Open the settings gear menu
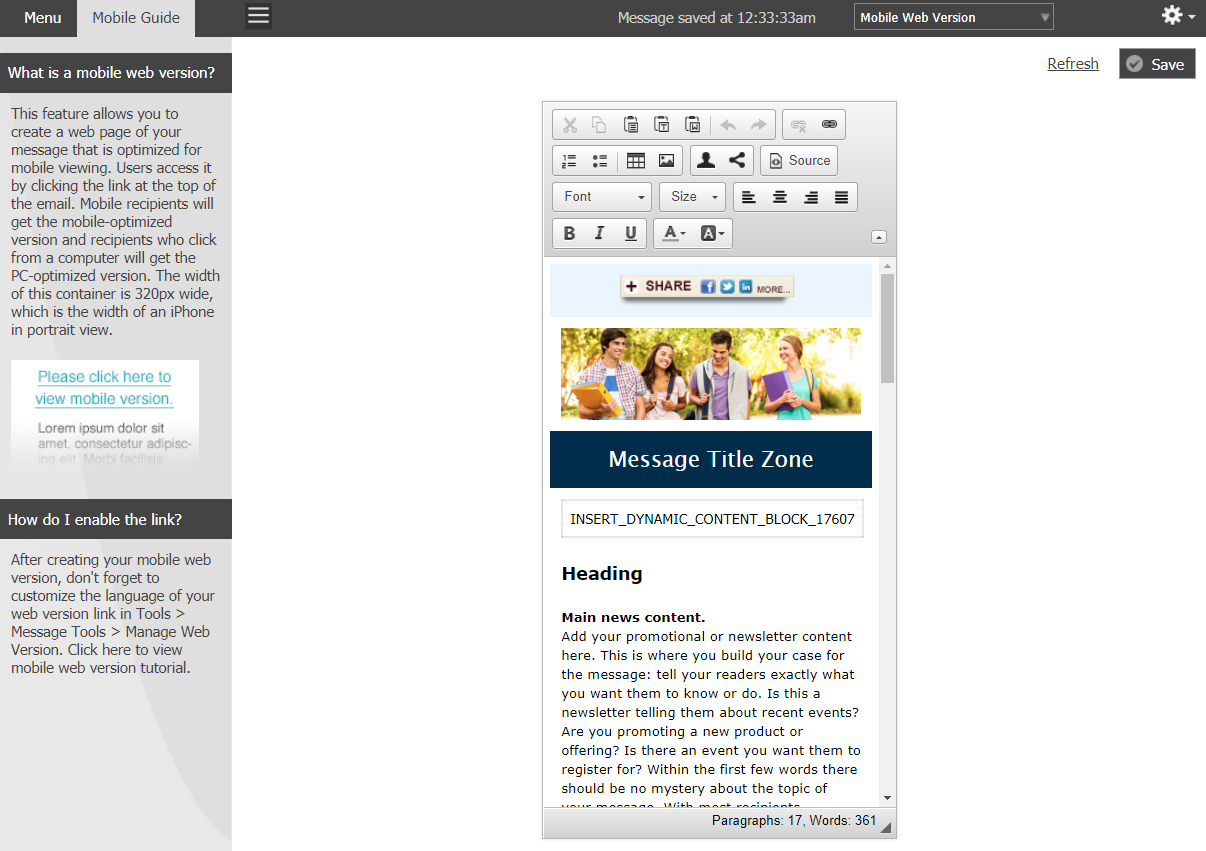Viewport: 1206px width, 851px height. point(1178,16)
